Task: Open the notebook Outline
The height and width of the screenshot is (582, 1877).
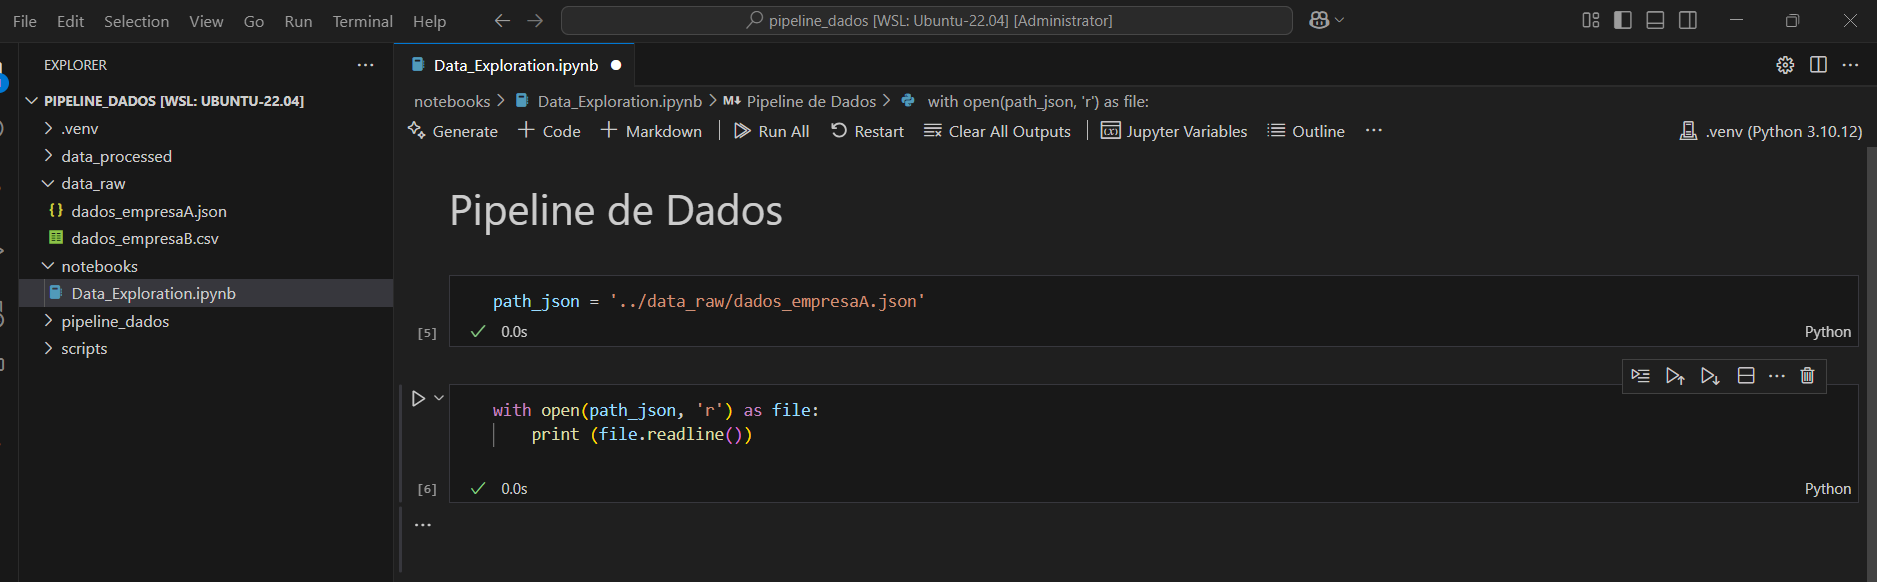Action: pyautogui.click(x=1306, y=131)
